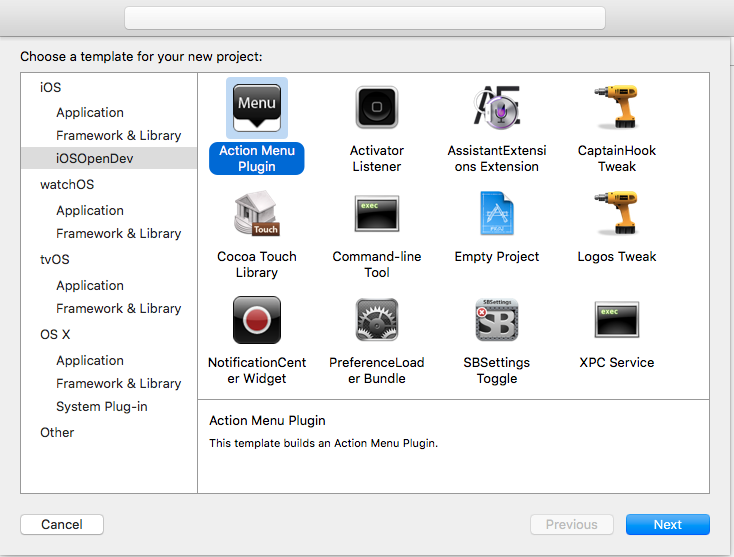Image resolution: width=734 pixels, height=557 pixels.
Task: Pick the CaptainHook Tweak drill icon
Action: (617, 107)
